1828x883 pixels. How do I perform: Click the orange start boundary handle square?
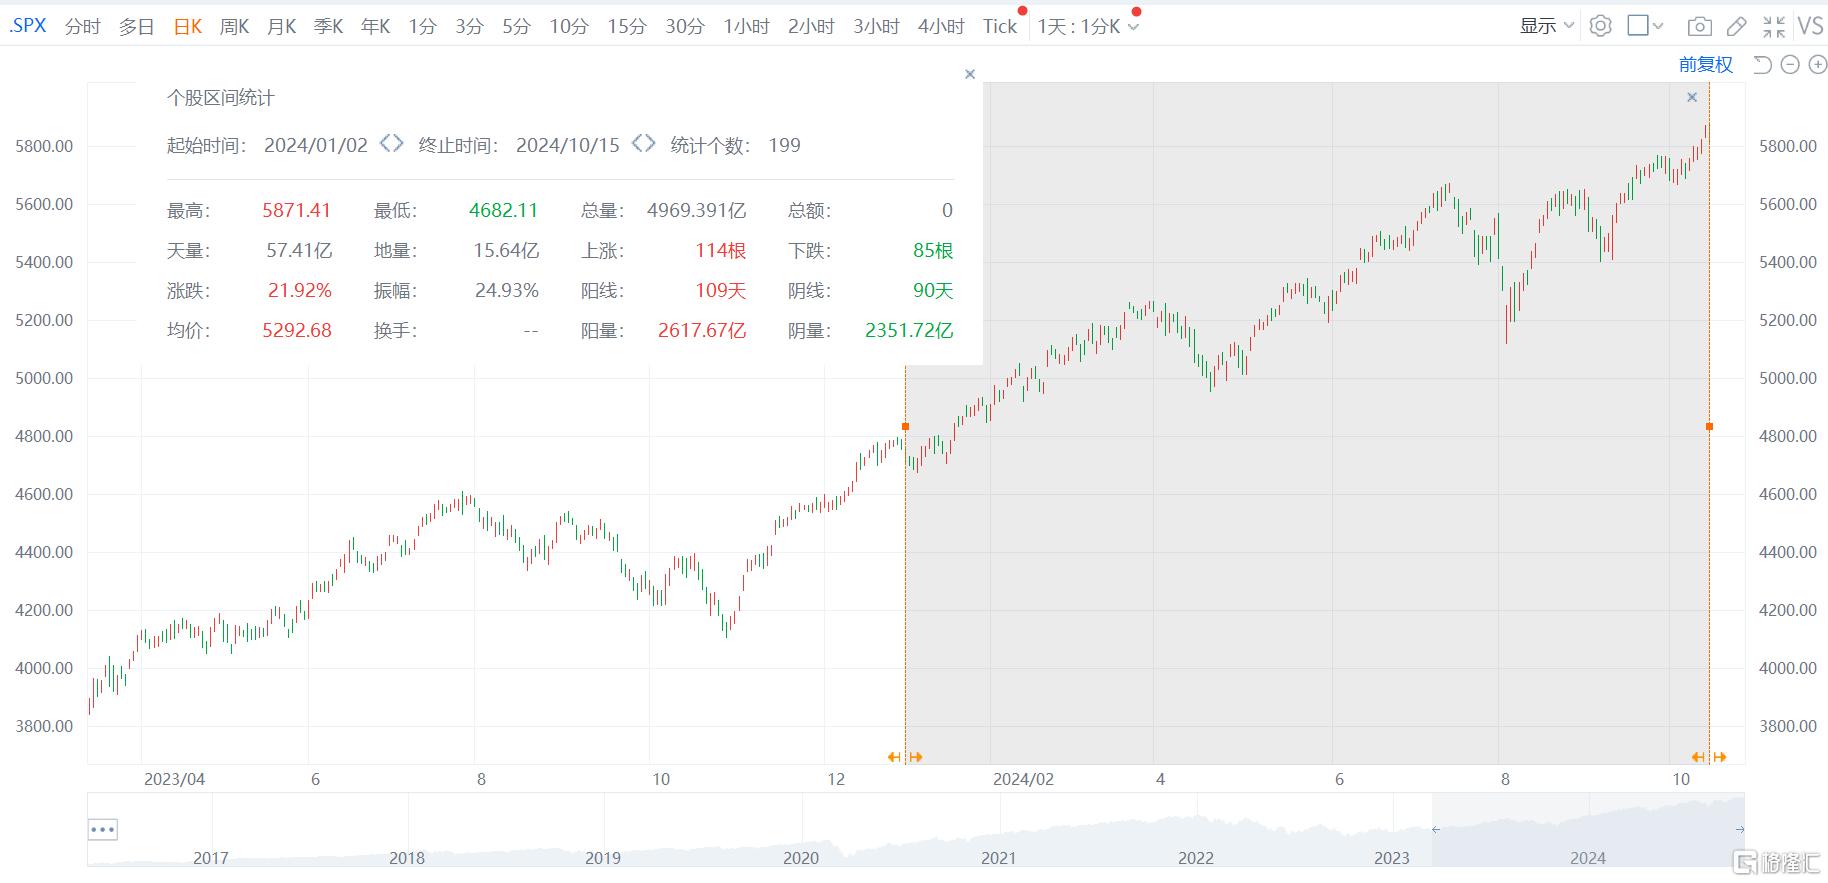pyautogui.click(x=905, y=427)
